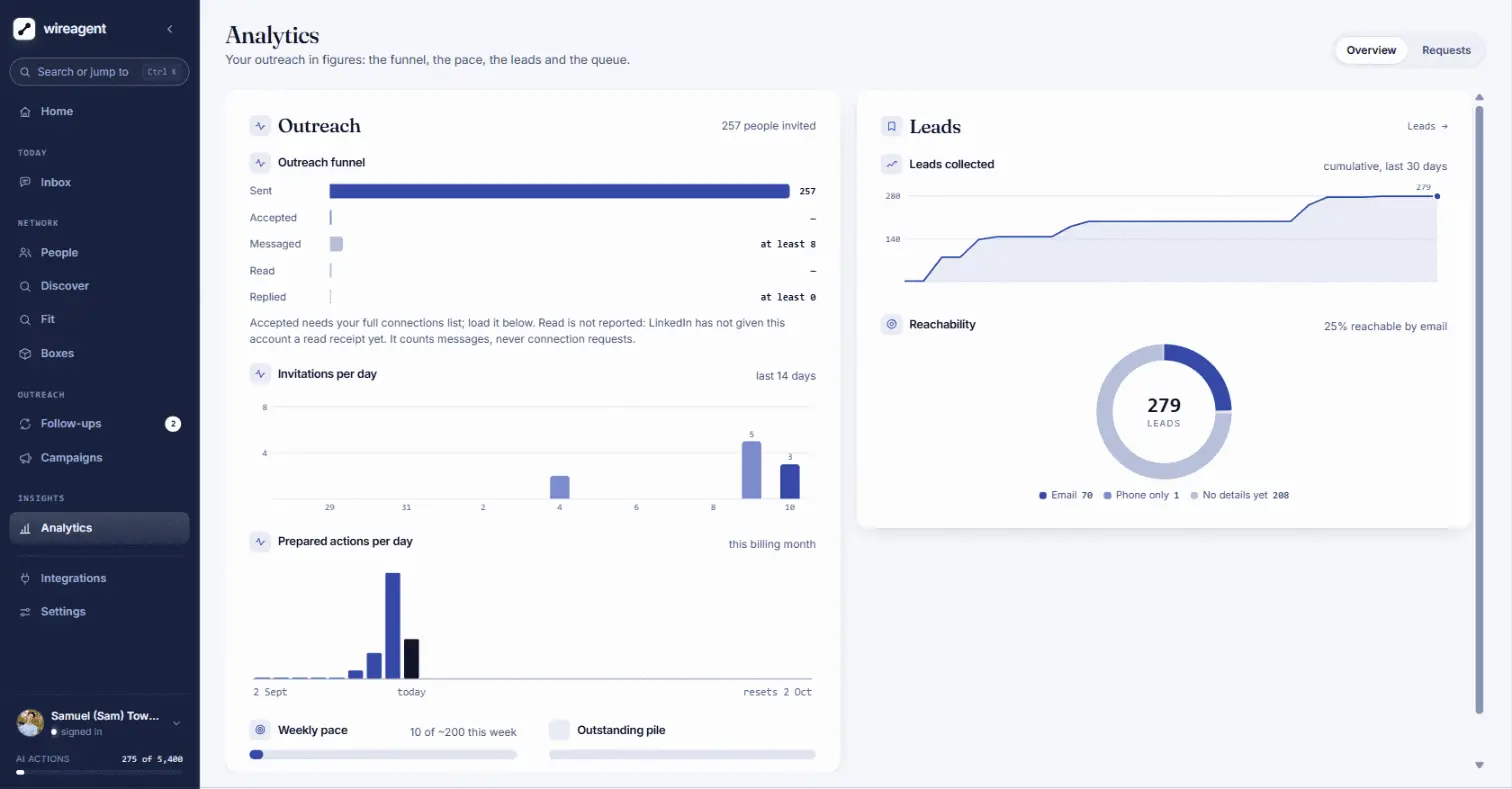This screenshot has width=1512, height=789.
Task: Click the Follow-ups refresh icon
Action: coord(26,424)
